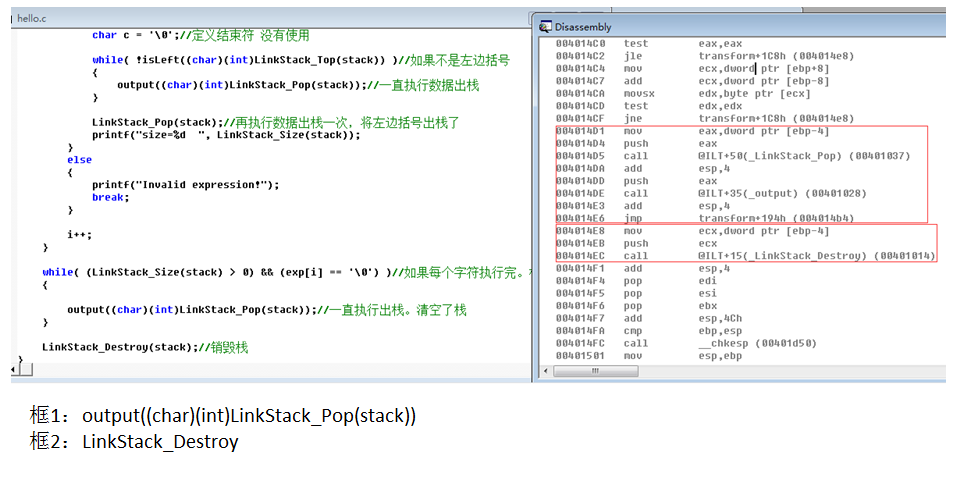The height and width of the screenshot is (478, 965).
Task: Click the 'break;' statement line
Action: [x=111, y=197]
